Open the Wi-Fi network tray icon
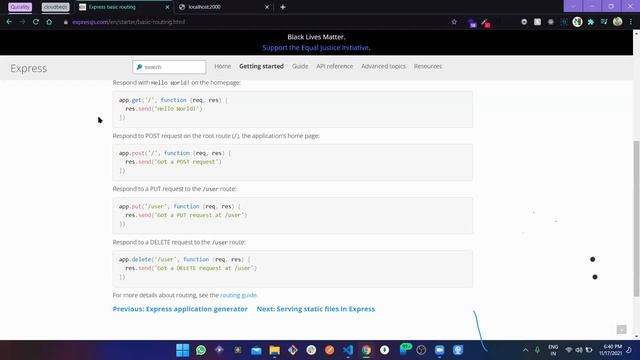This screenshot has width=640, height=360. click(568, 350)
